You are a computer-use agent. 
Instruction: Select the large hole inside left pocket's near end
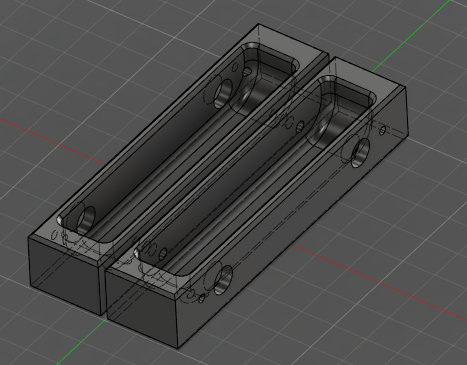pos(86,220)
